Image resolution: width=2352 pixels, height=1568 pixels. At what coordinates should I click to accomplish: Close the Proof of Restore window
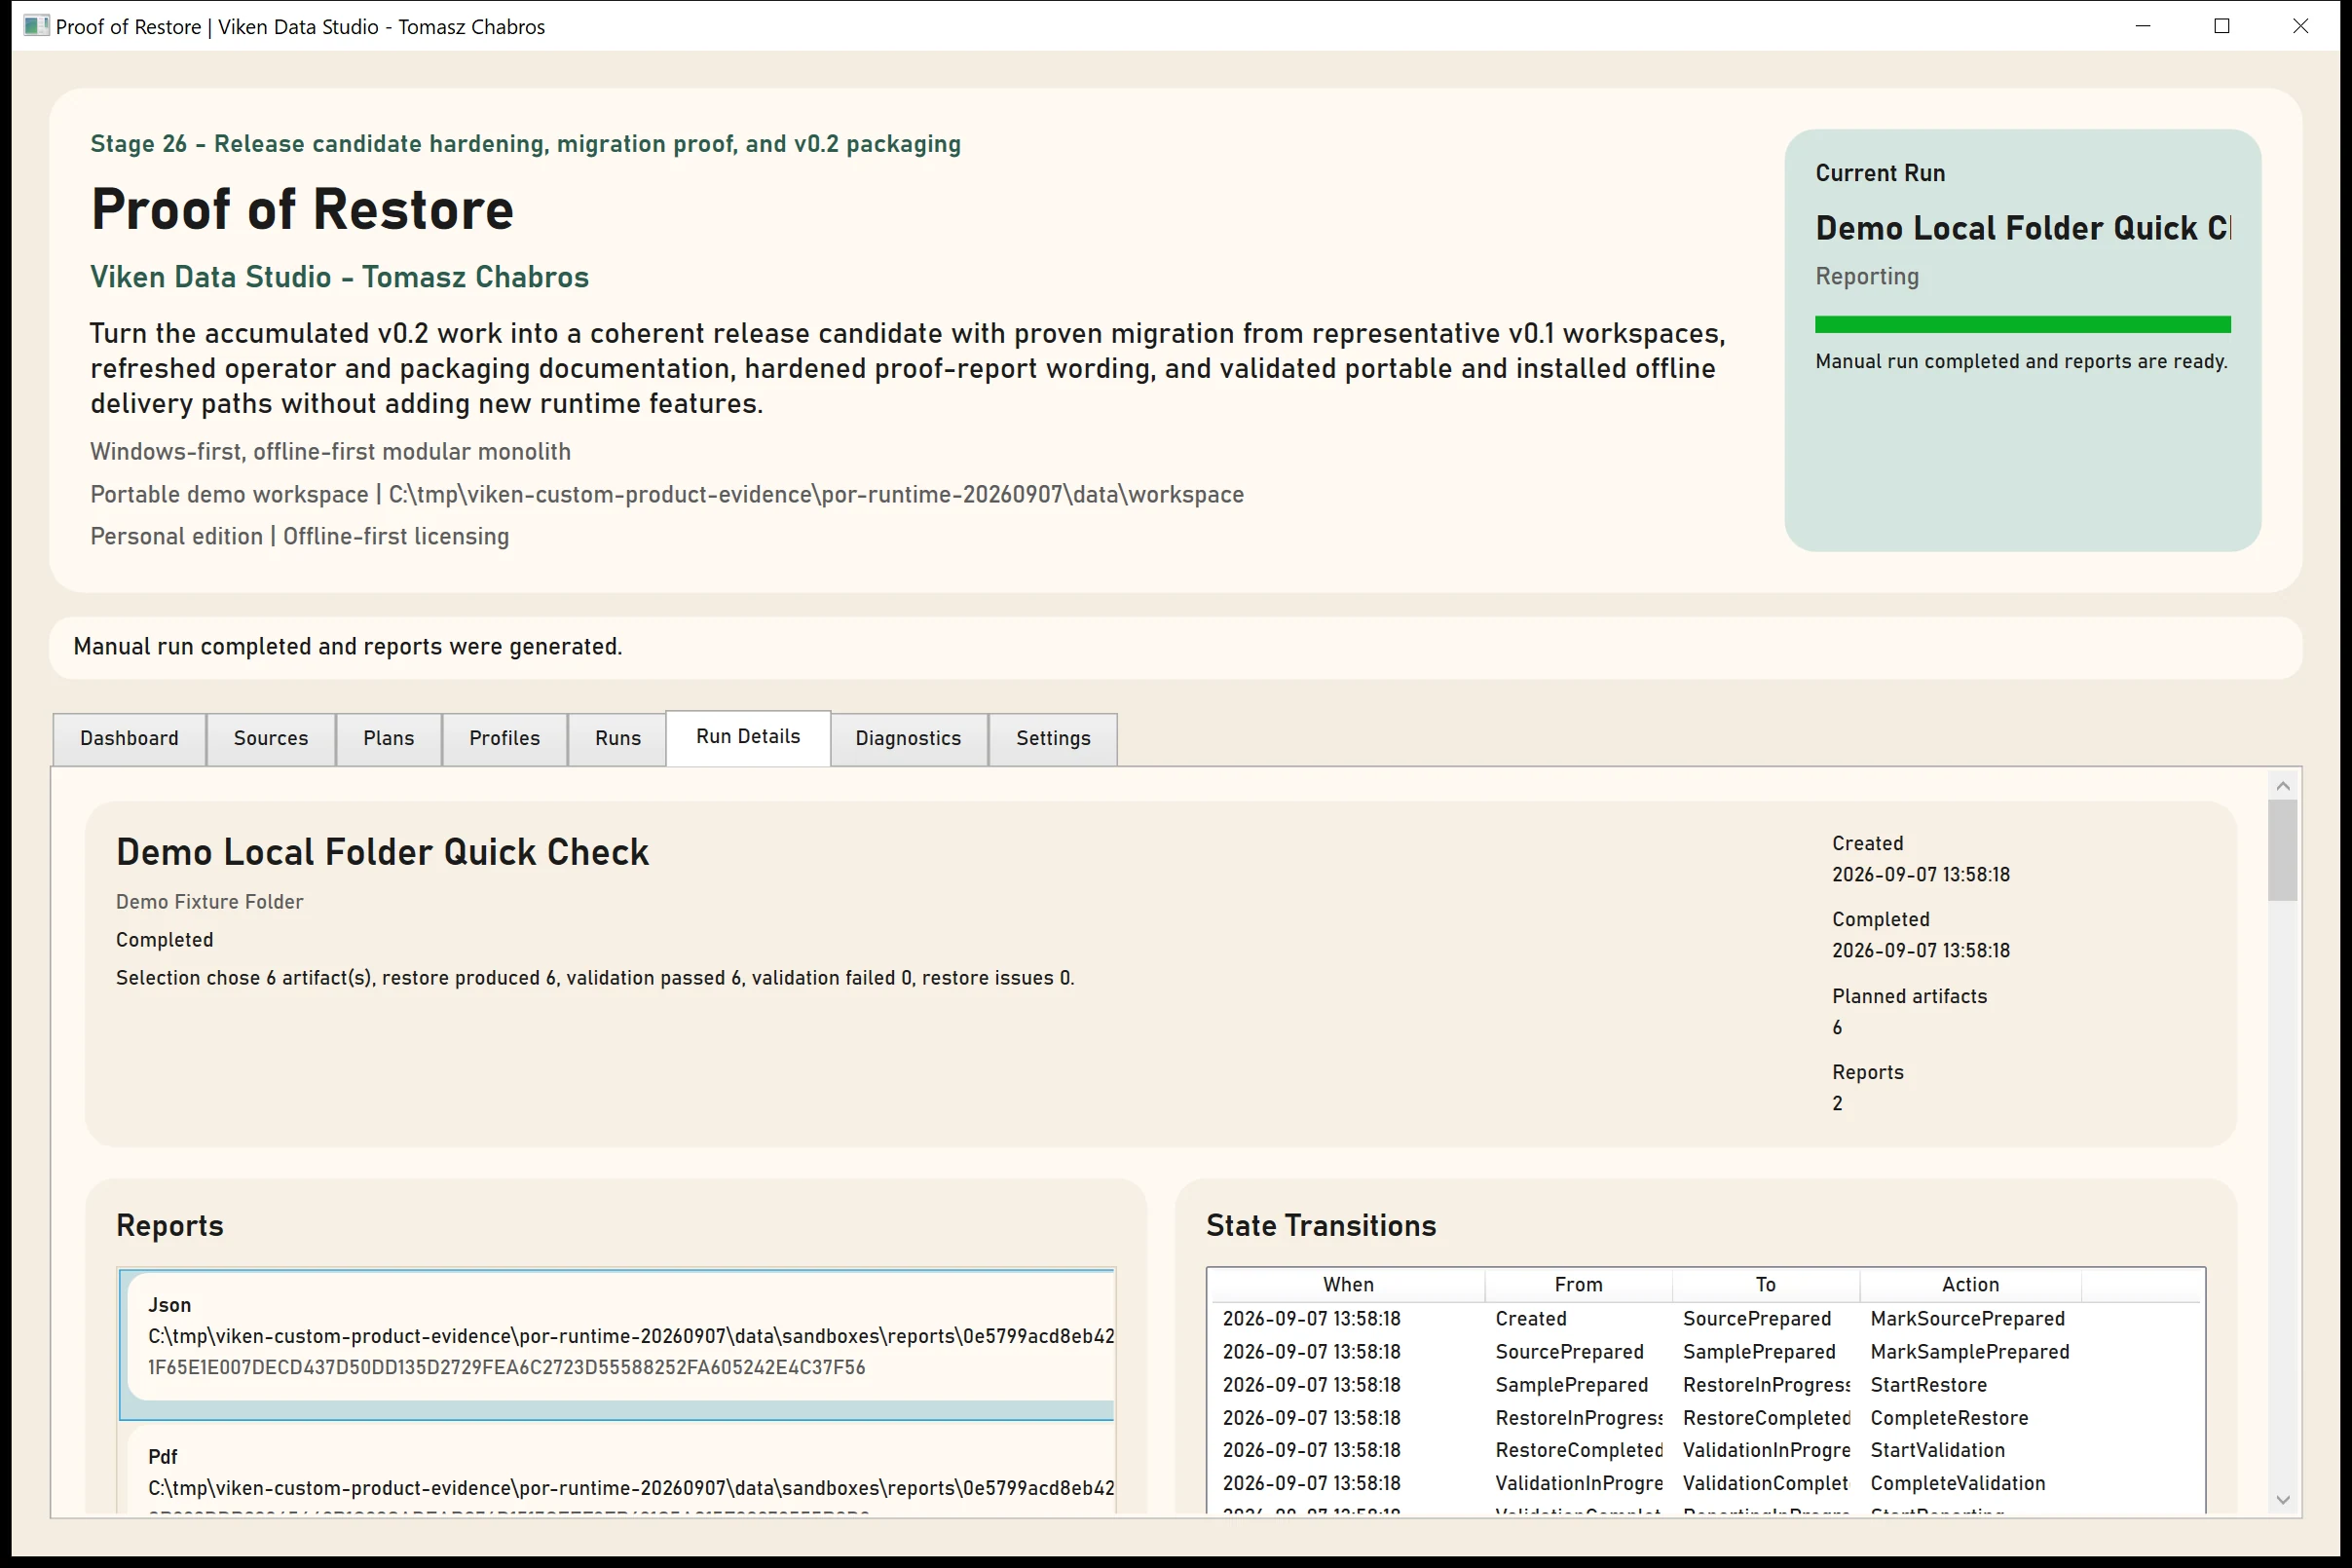pyautogui.click(x=2300, y=26)
